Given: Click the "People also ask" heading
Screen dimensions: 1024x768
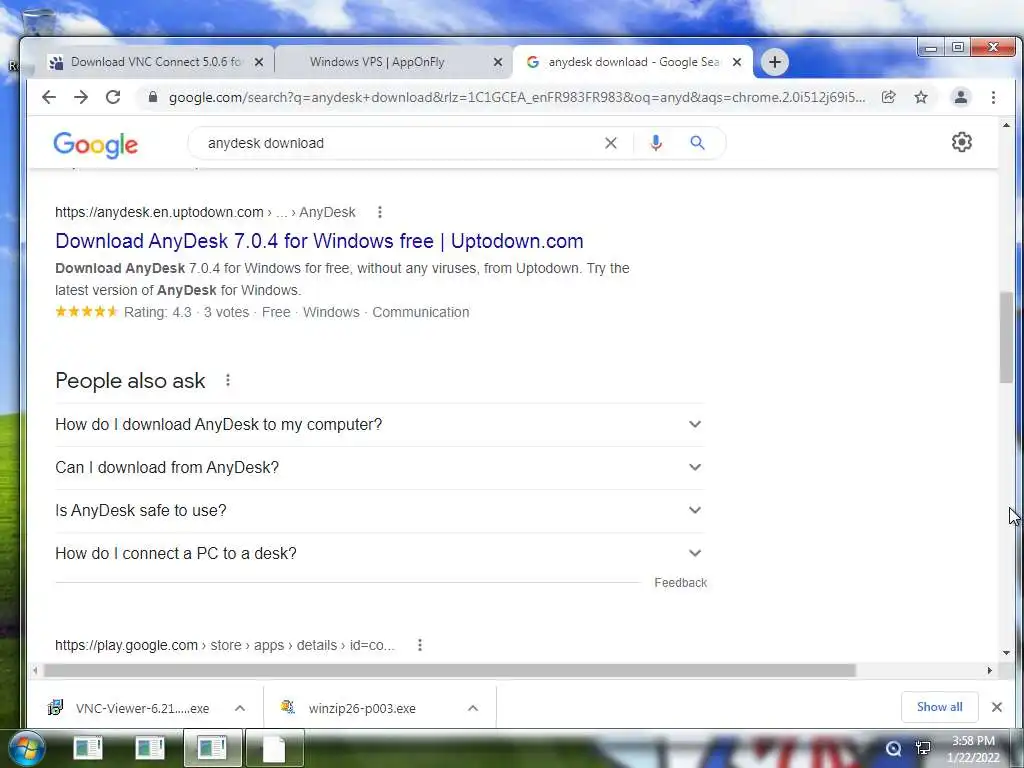Looking at the screenshot, I should pyautogui.click(x=130, y=380).
